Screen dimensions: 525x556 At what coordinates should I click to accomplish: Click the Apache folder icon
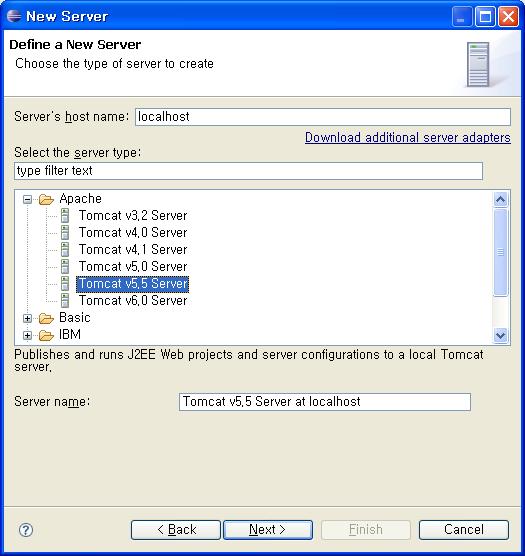(46, 199)
